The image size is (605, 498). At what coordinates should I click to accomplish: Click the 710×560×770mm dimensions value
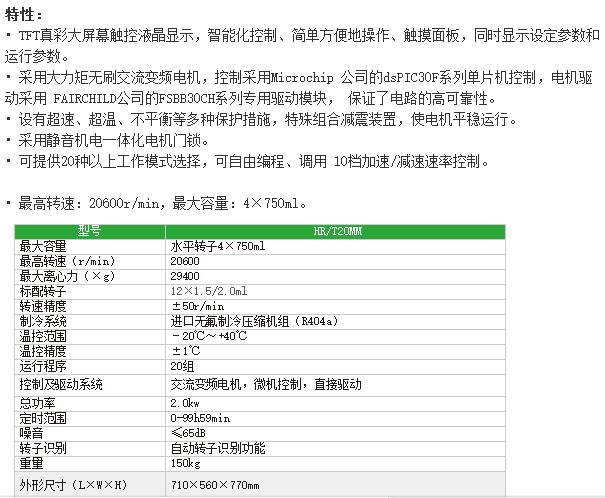pos(214,485)
